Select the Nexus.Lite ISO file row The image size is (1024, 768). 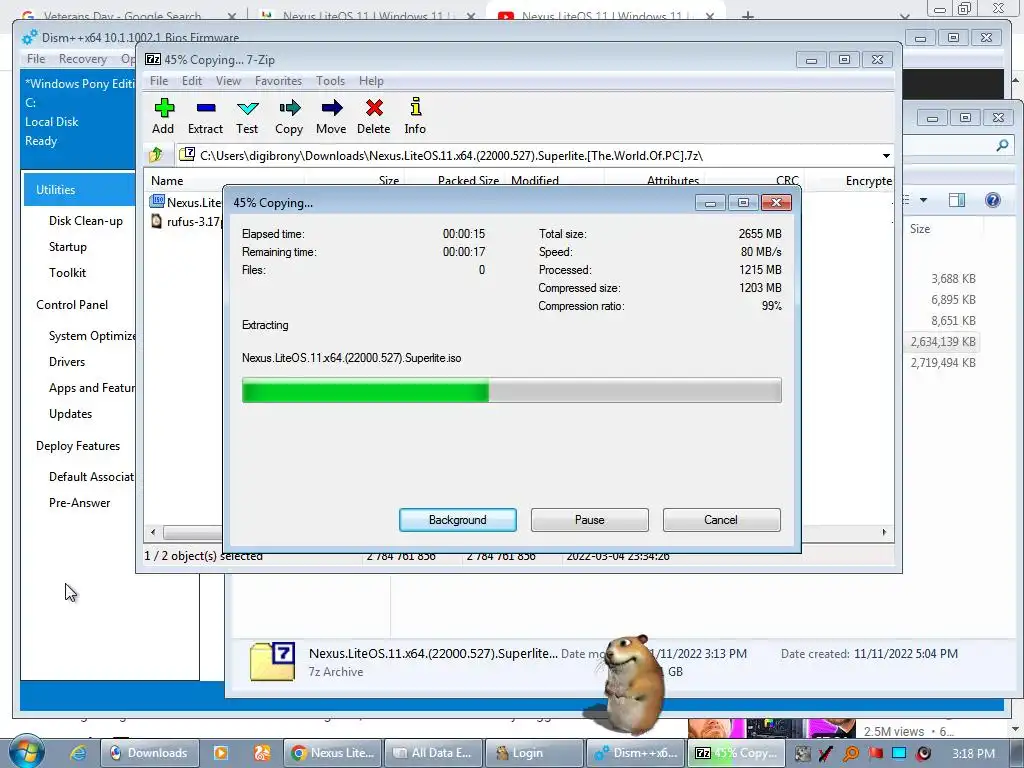click(x=185, y=202)
